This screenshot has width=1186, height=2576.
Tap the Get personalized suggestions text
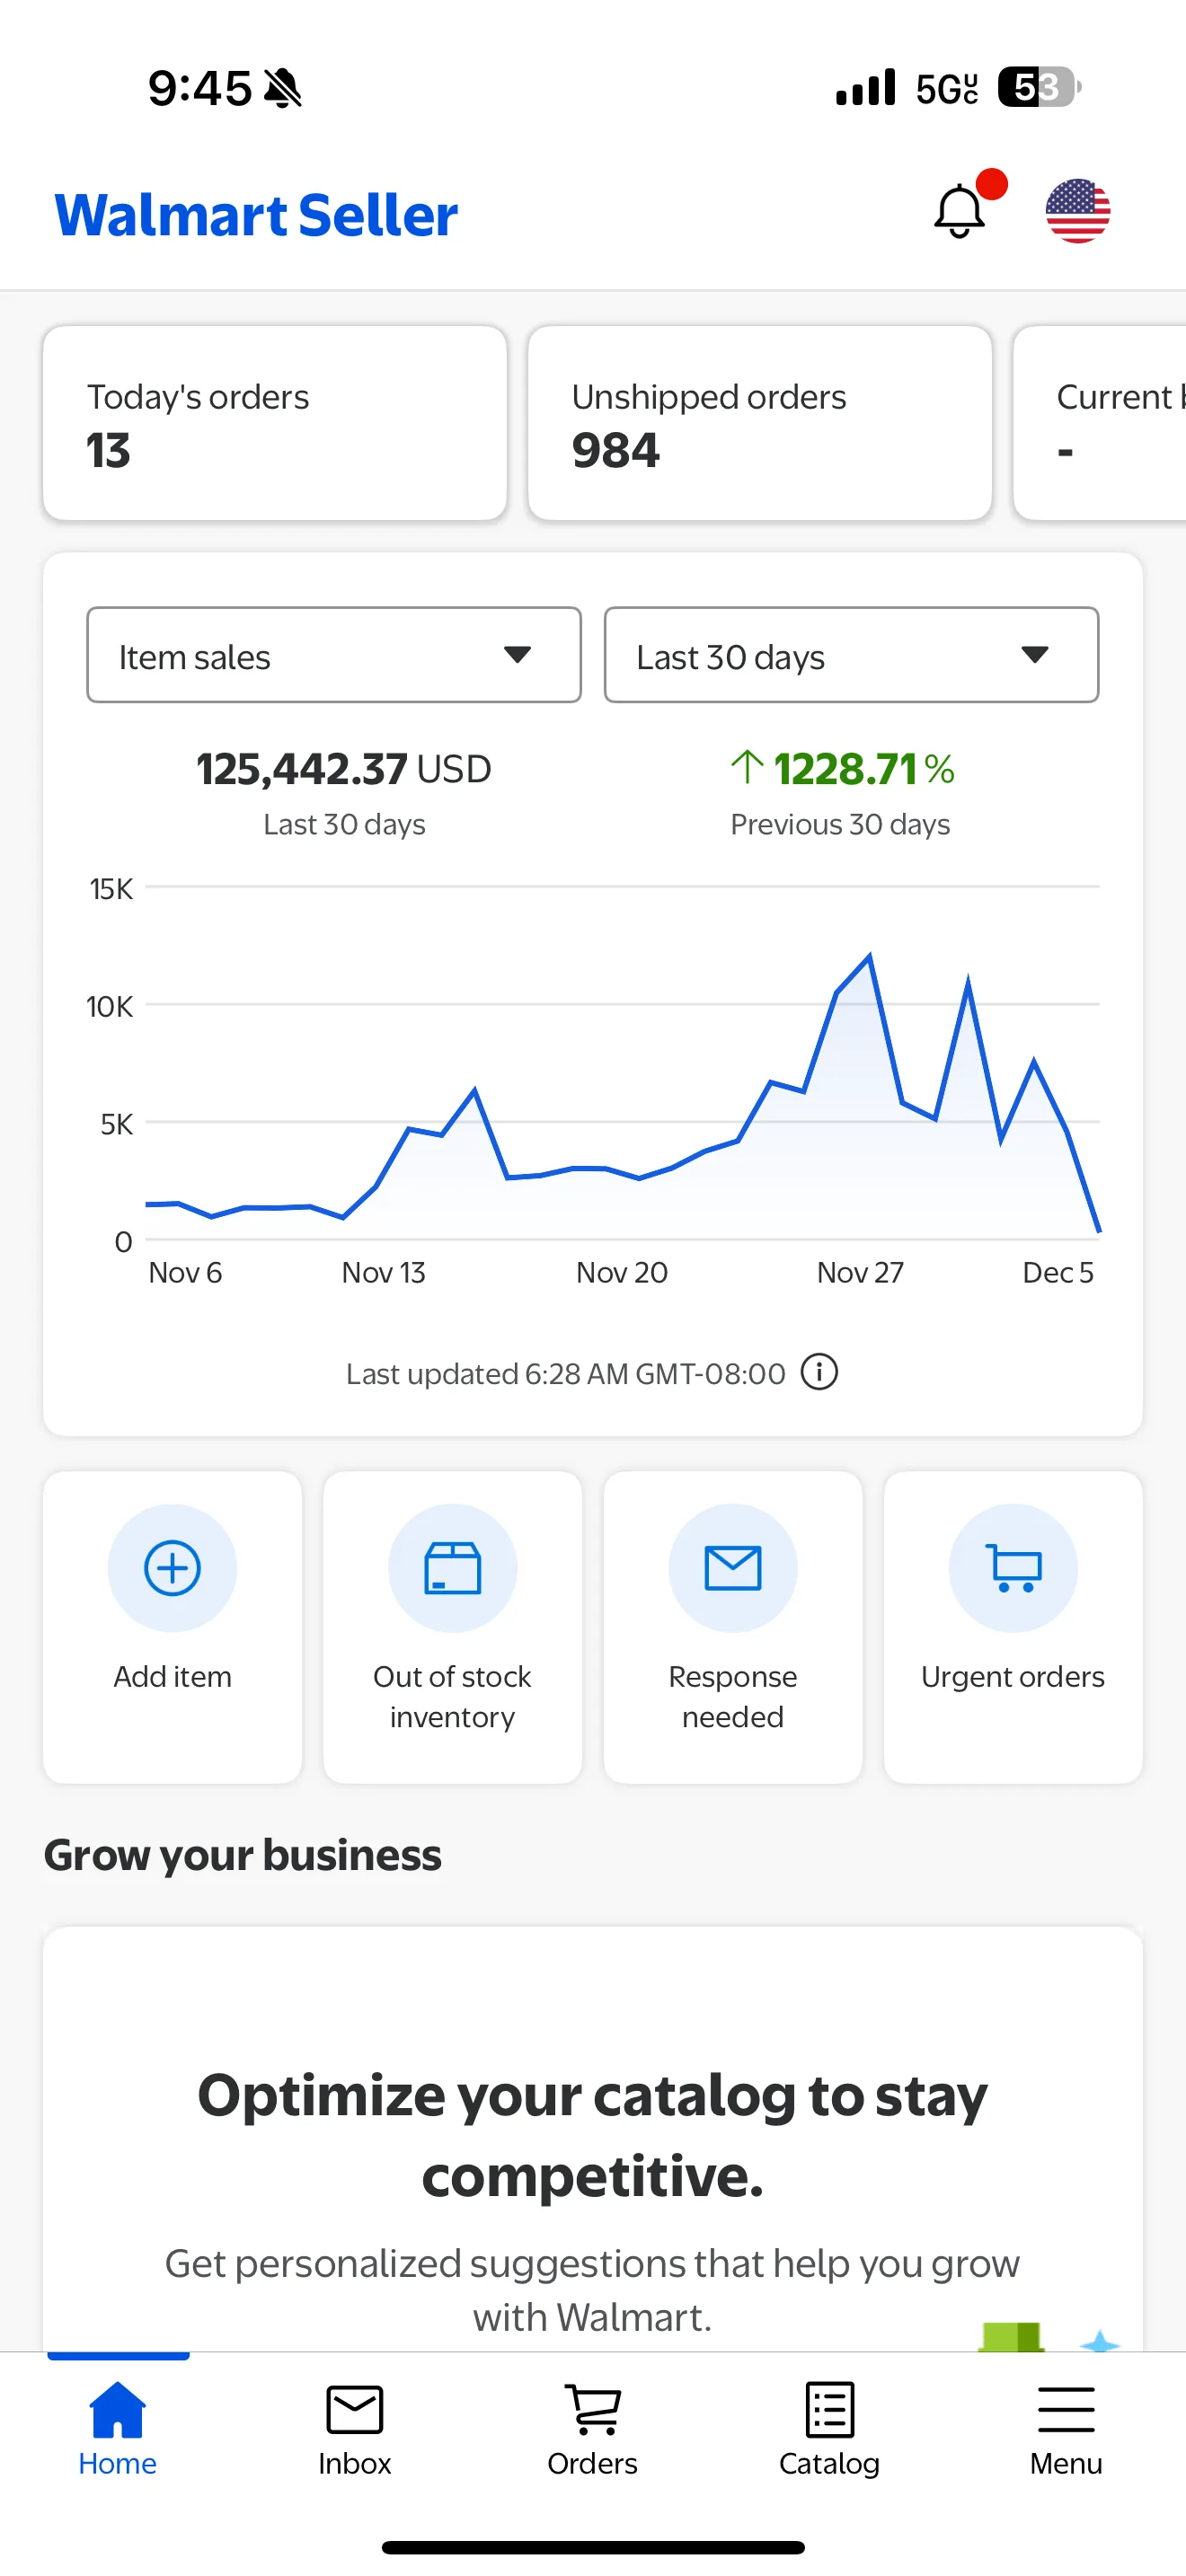pyautogui.click(x=592, y=2290)
